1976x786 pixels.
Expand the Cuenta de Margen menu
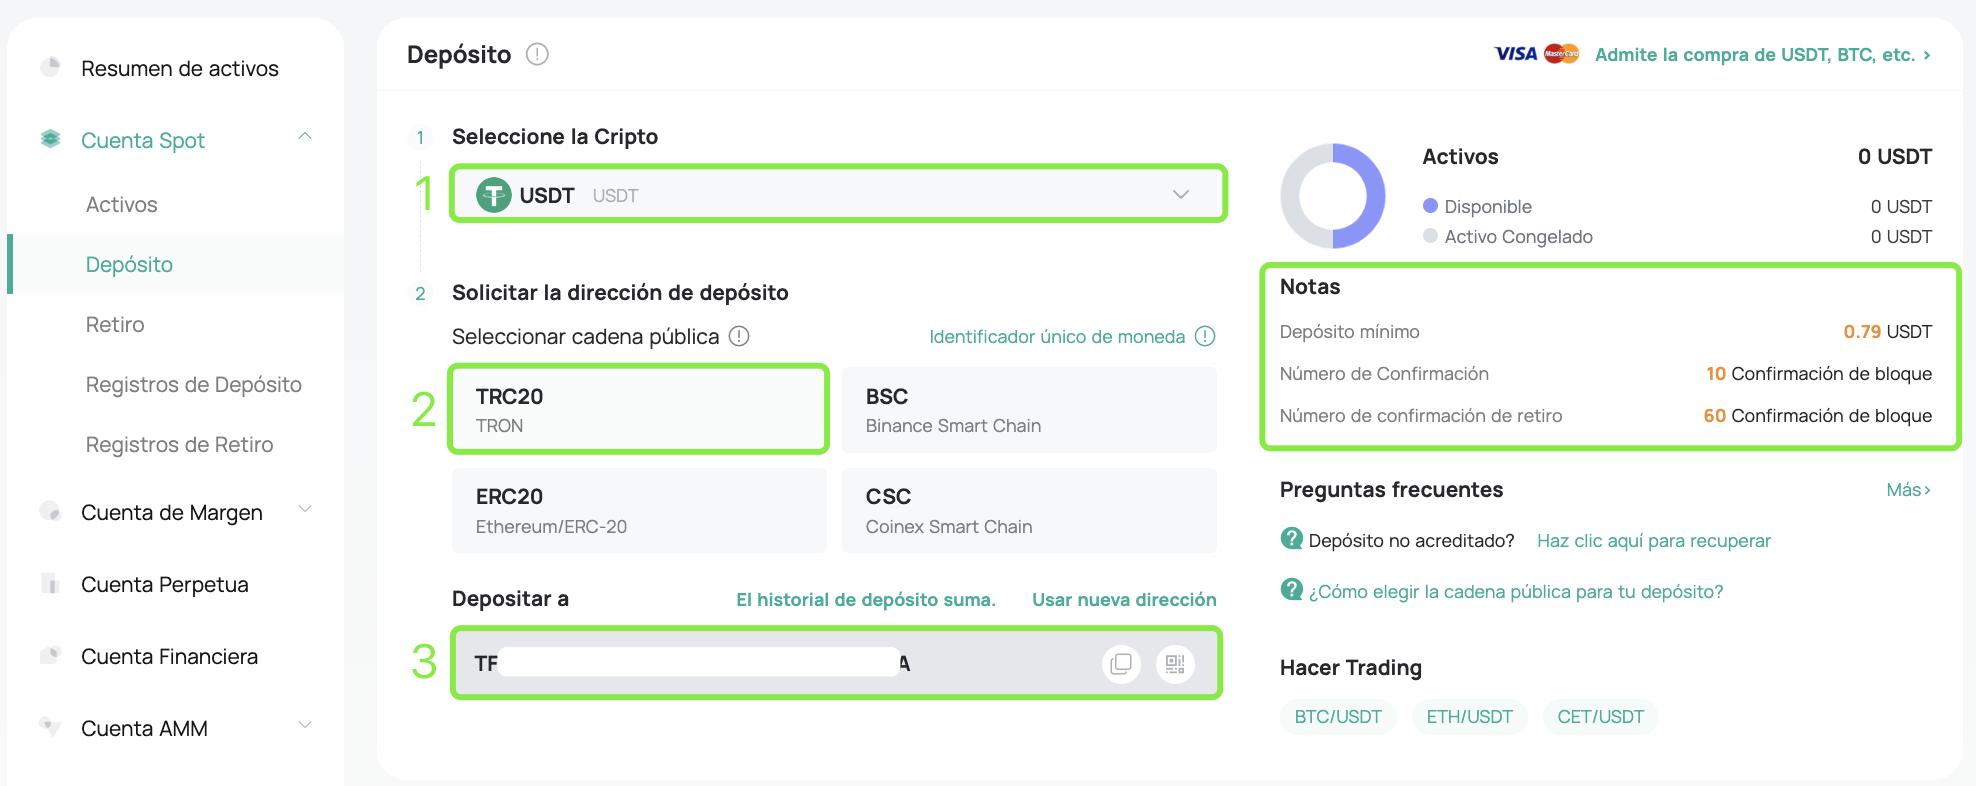(305, 509)
